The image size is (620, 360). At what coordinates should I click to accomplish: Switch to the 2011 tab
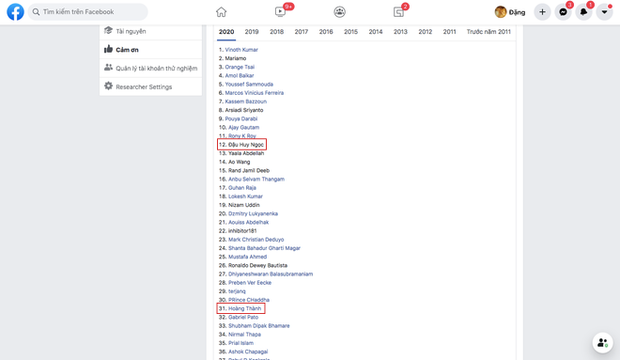pyautogui.click(x=449, y=32)
